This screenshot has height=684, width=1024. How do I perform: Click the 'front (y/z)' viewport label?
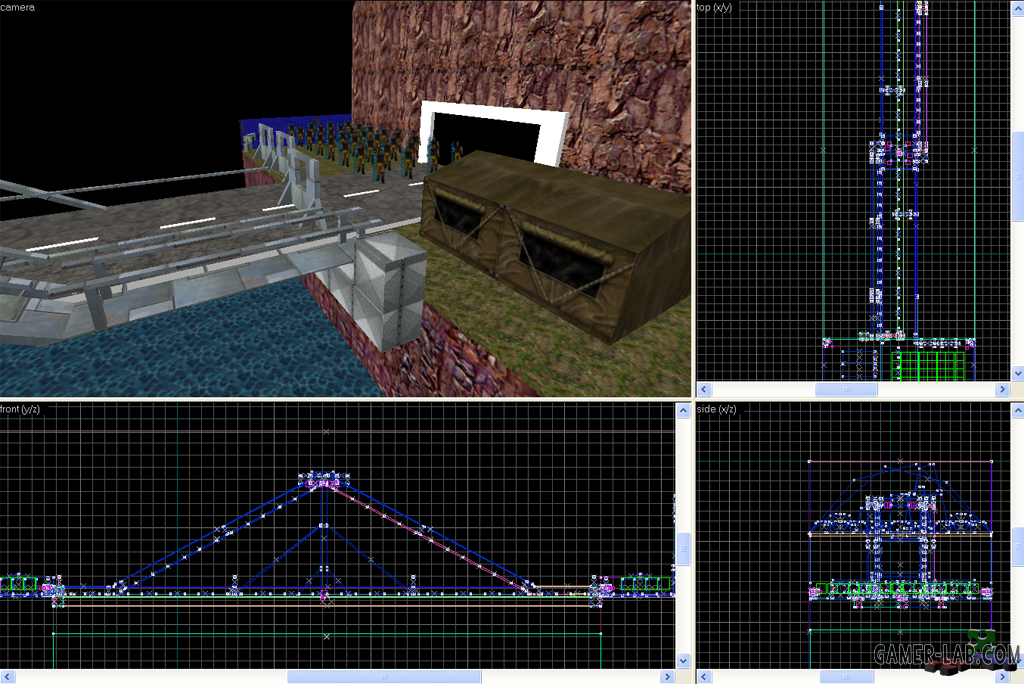pos(20,409)
